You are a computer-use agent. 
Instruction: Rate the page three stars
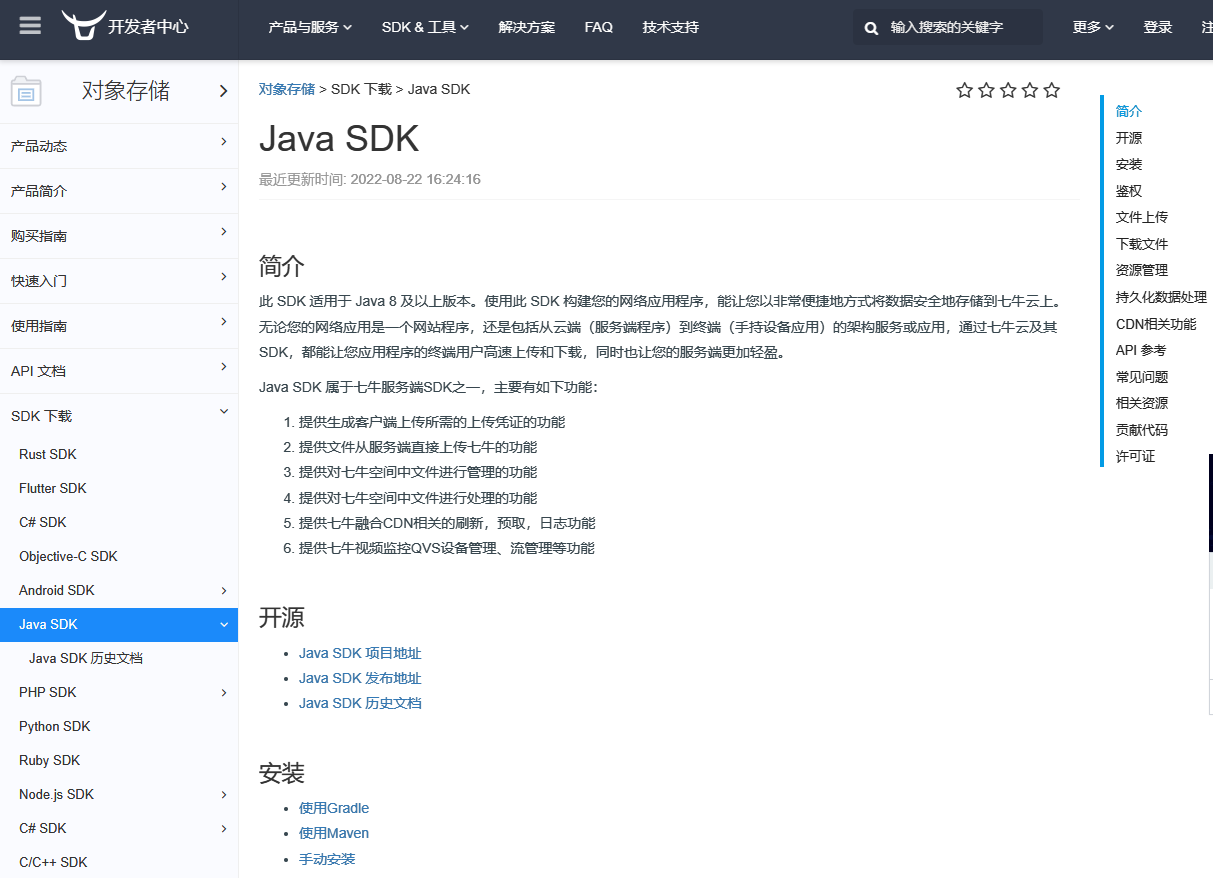[x=1008, y=91]
